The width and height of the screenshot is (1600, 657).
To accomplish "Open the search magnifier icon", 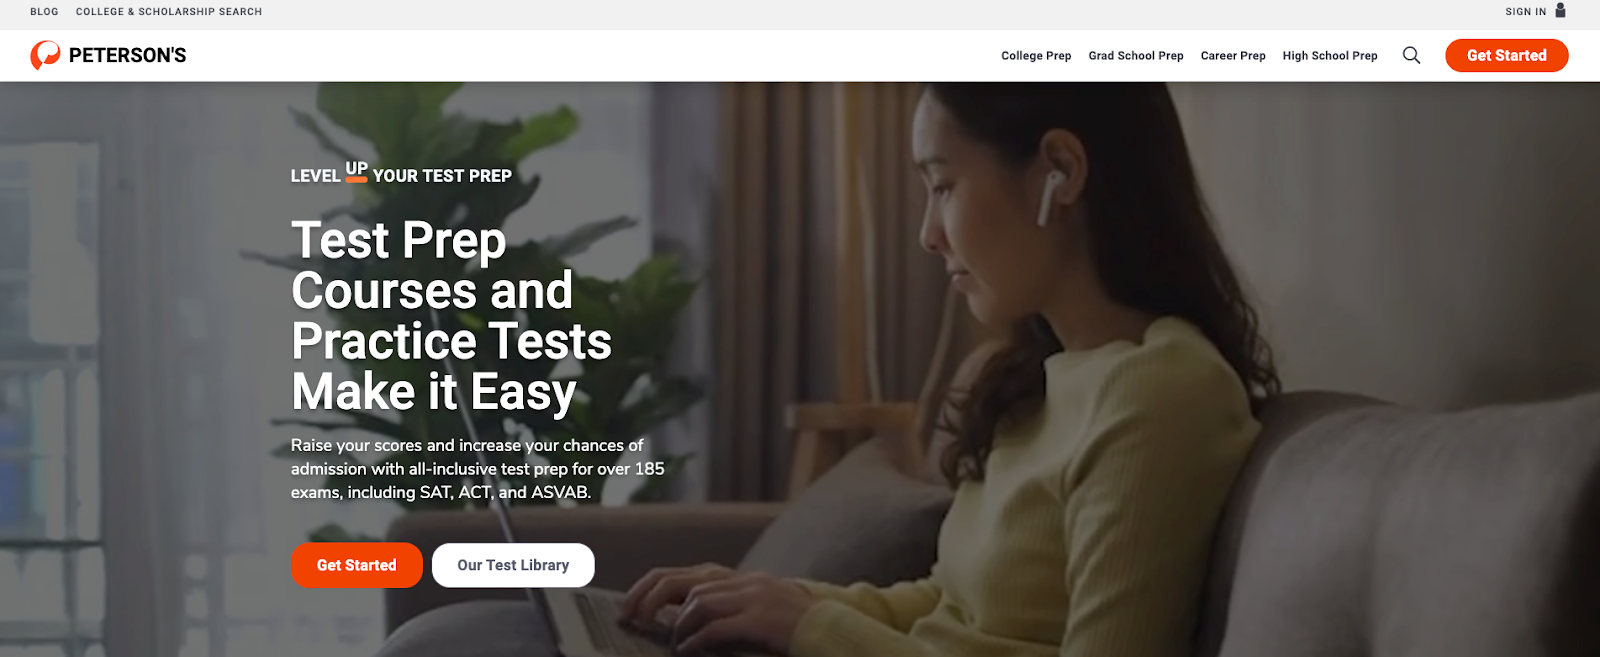I will [x=1411, y=55].
